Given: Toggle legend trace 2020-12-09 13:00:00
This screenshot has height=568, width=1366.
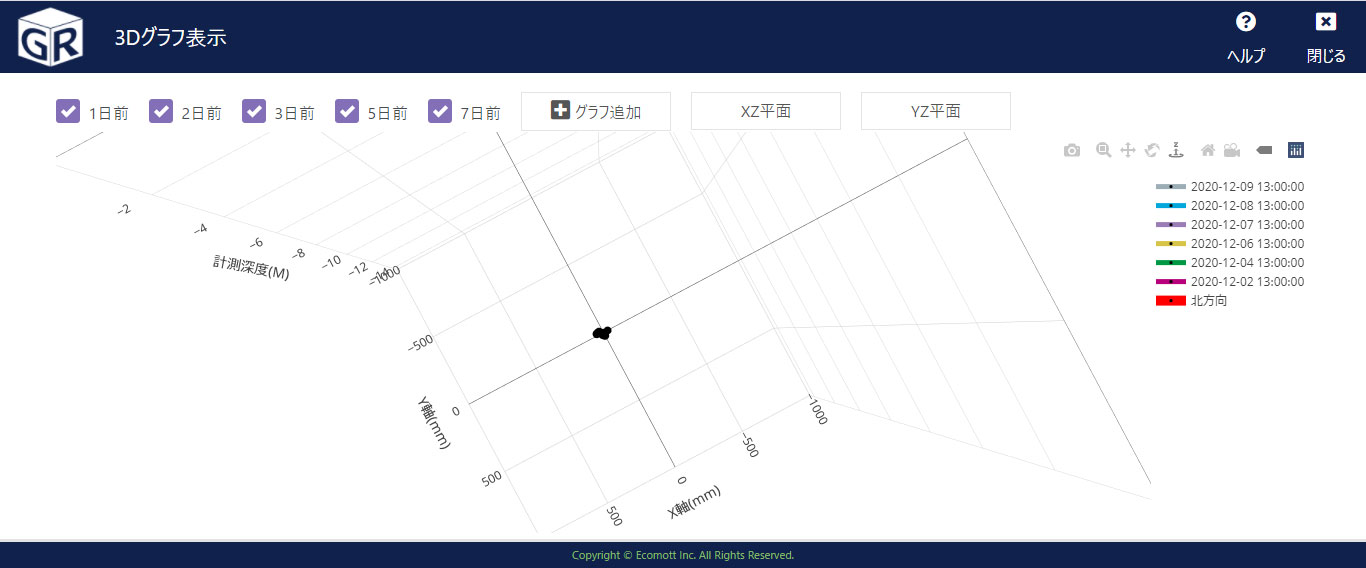Looking at the screenshot, I should point(1230,187).
